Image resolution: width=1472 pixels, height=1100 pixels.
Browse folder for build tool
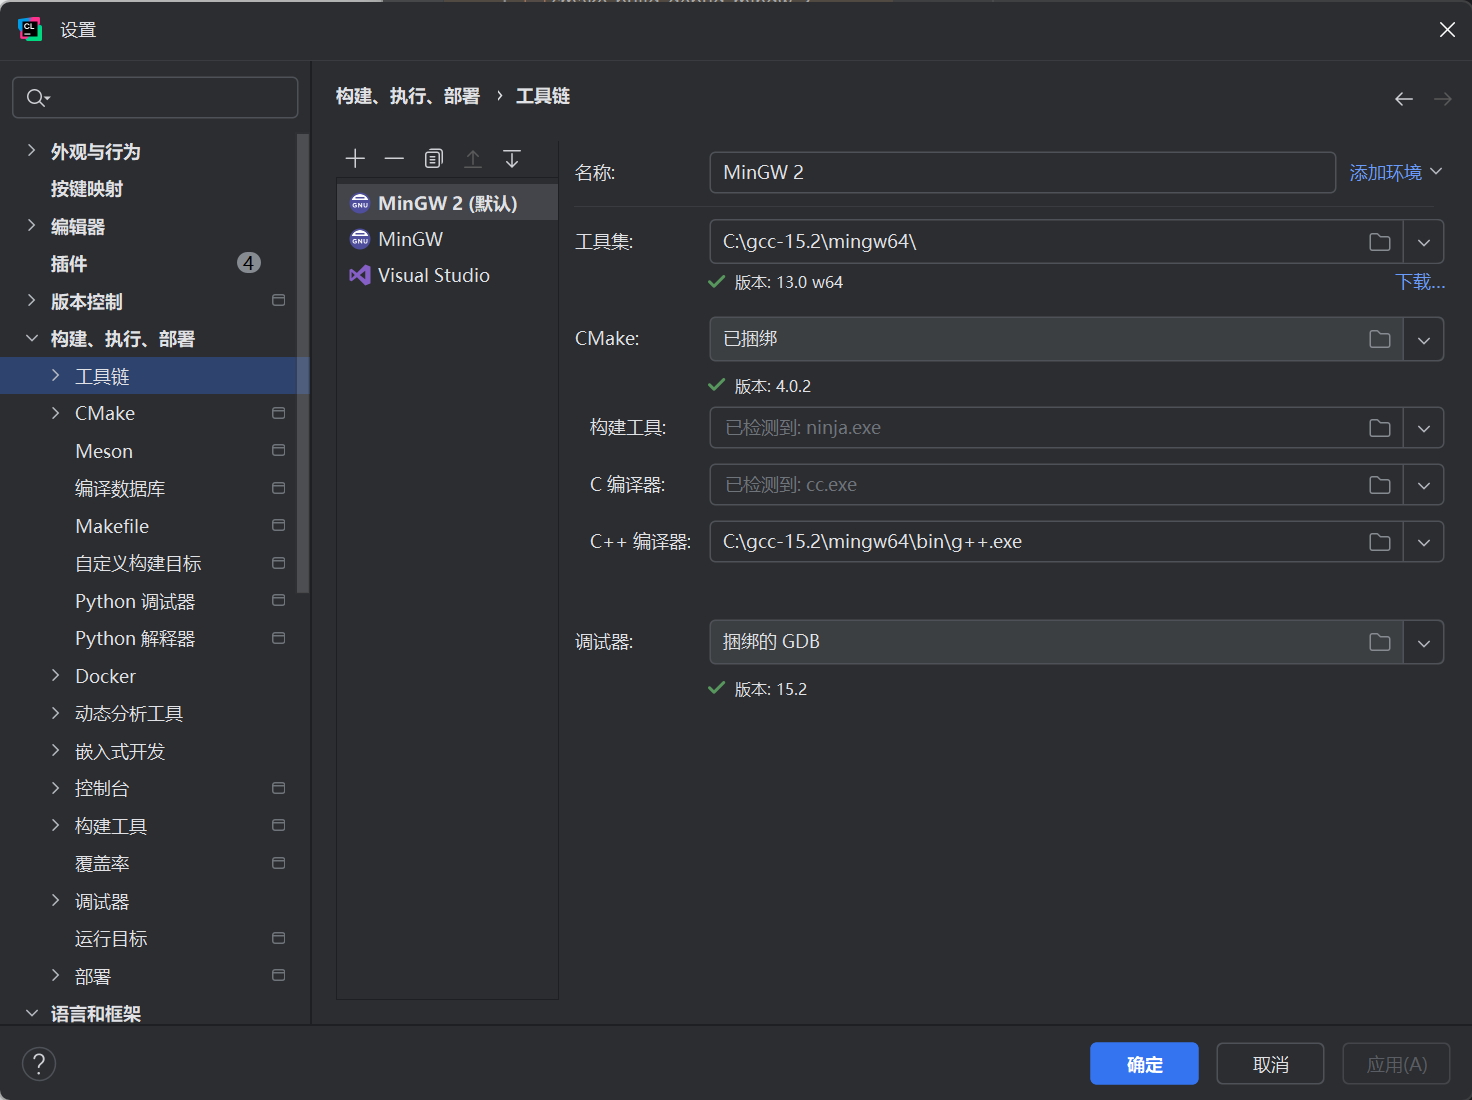[1380, 428]
